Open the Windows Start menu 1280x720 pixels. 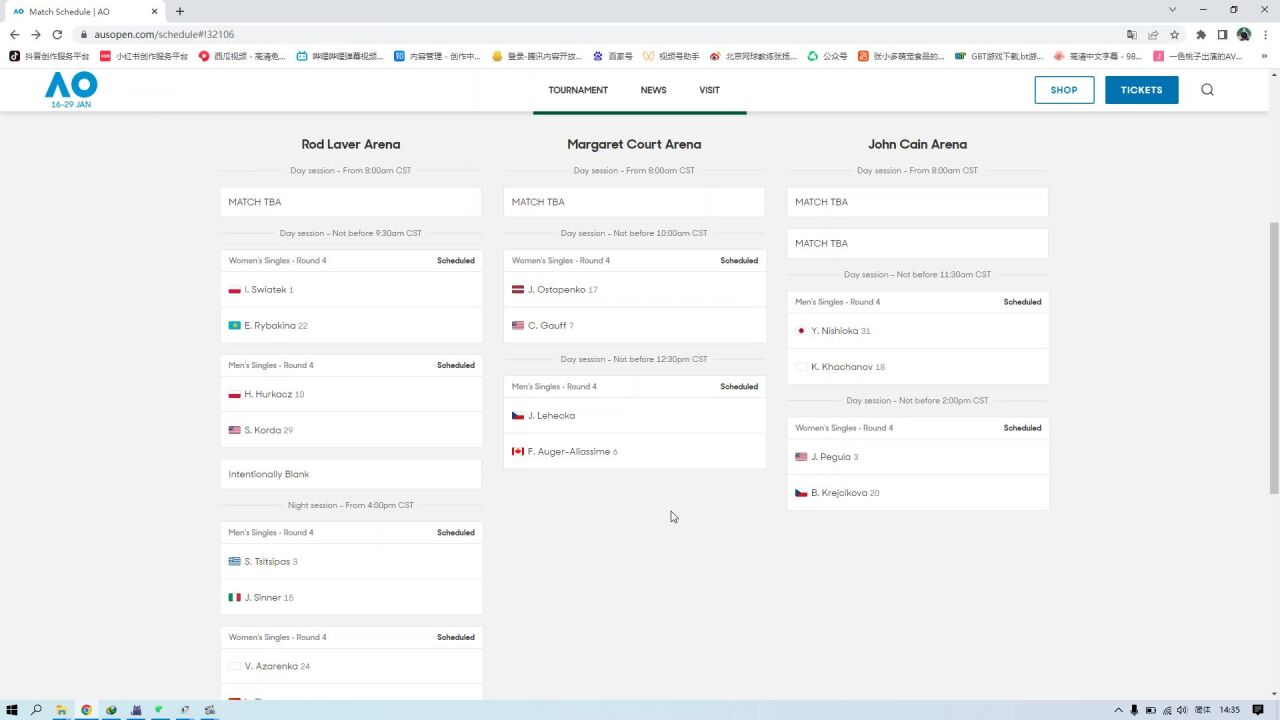(12, 710)
